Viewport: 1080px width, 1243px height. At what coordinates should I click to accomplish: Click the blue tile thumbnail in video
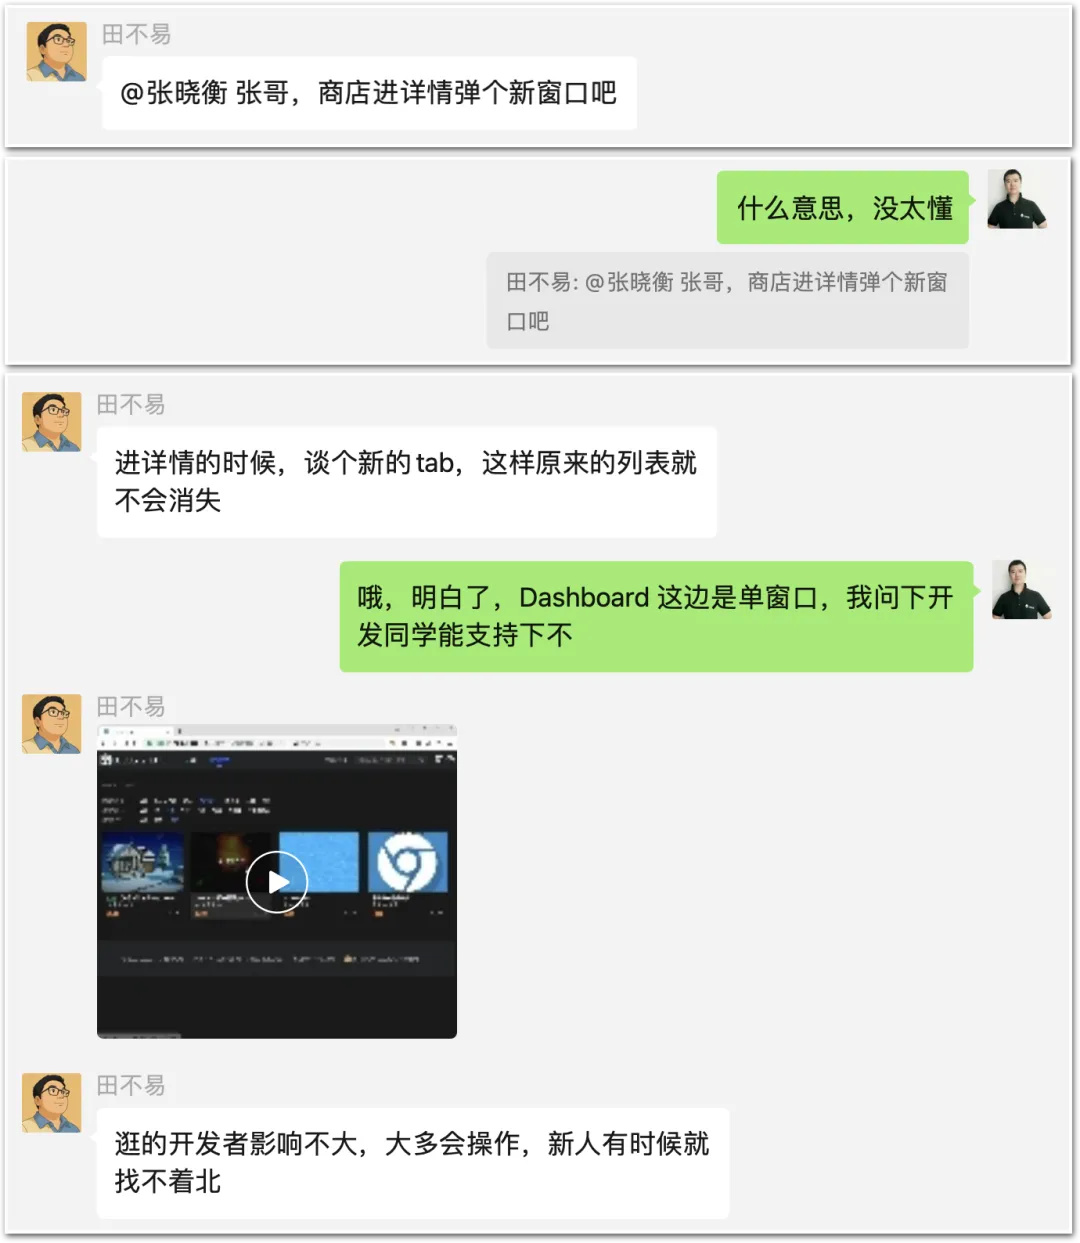pyautogui.click(x=318, y=862)
